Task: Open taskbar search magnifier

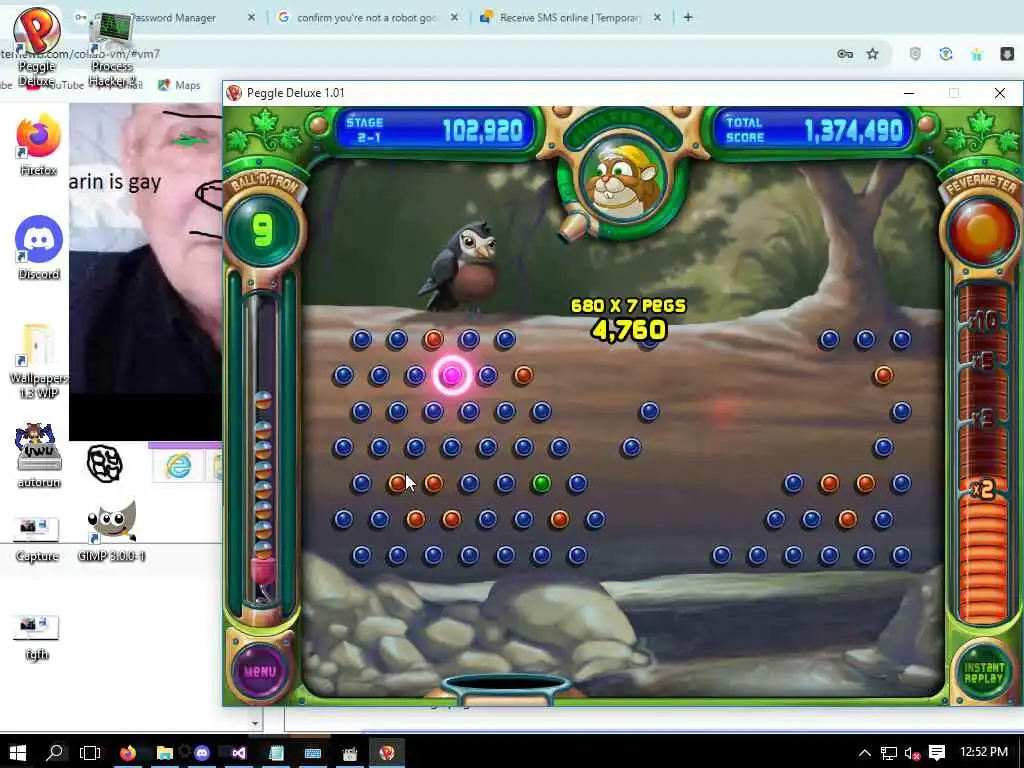Action: [x=55, y=752]
